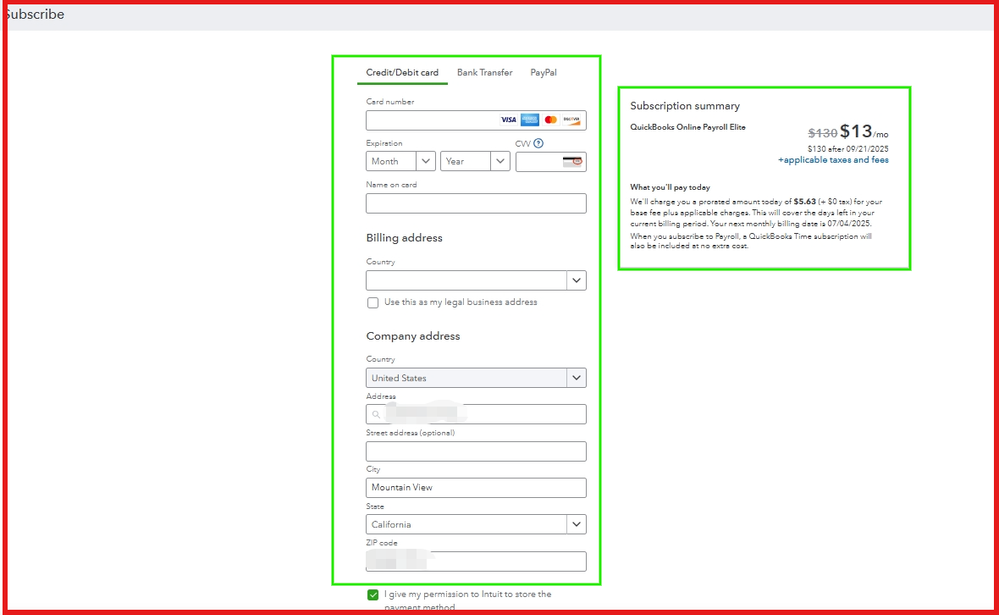Viewport: 999px width, 615px height.
Task: Click the CVV input field
Action: (550, 162)
